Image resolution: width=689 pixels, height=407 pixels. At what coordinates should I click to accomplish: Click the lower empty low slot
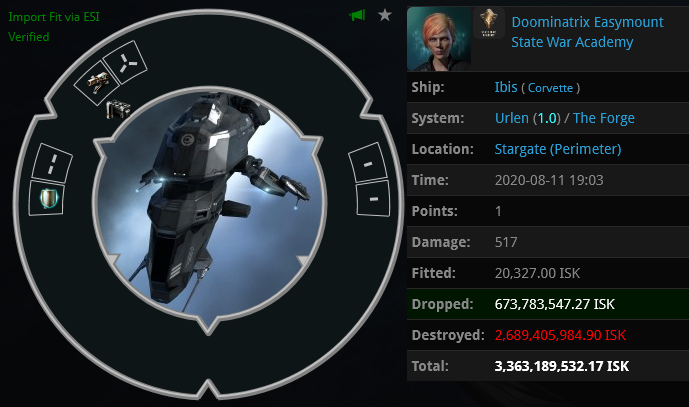(x=373, y=198)
